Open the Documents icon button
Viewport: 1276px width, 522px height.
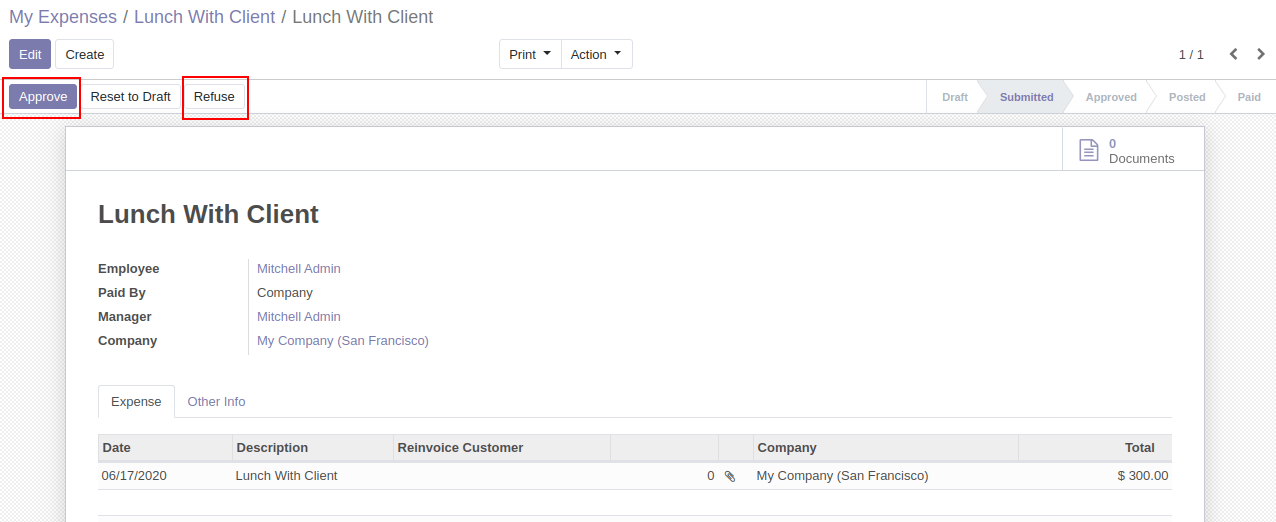point(1133,150)
